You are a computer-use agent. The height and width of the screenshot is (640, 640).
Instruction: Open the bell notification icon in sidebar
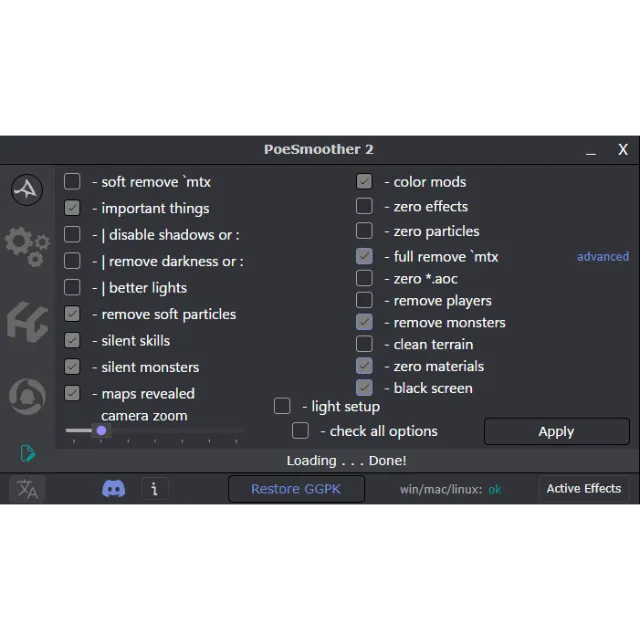(27, 397)
